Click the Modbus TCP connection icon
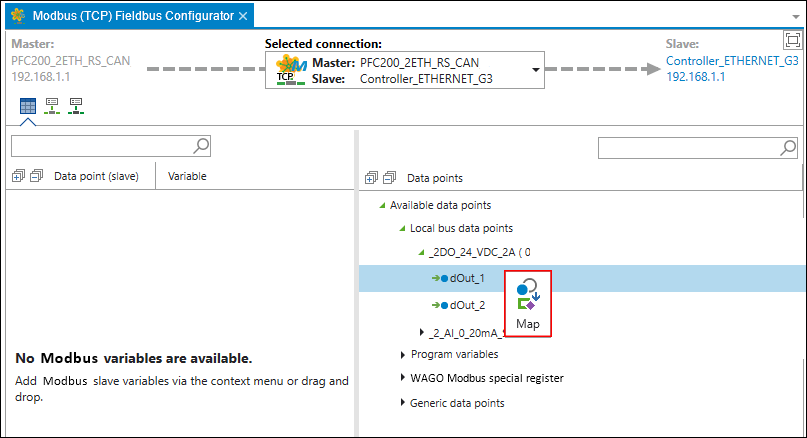Screen dimensions: 807x438 (291, 71)
